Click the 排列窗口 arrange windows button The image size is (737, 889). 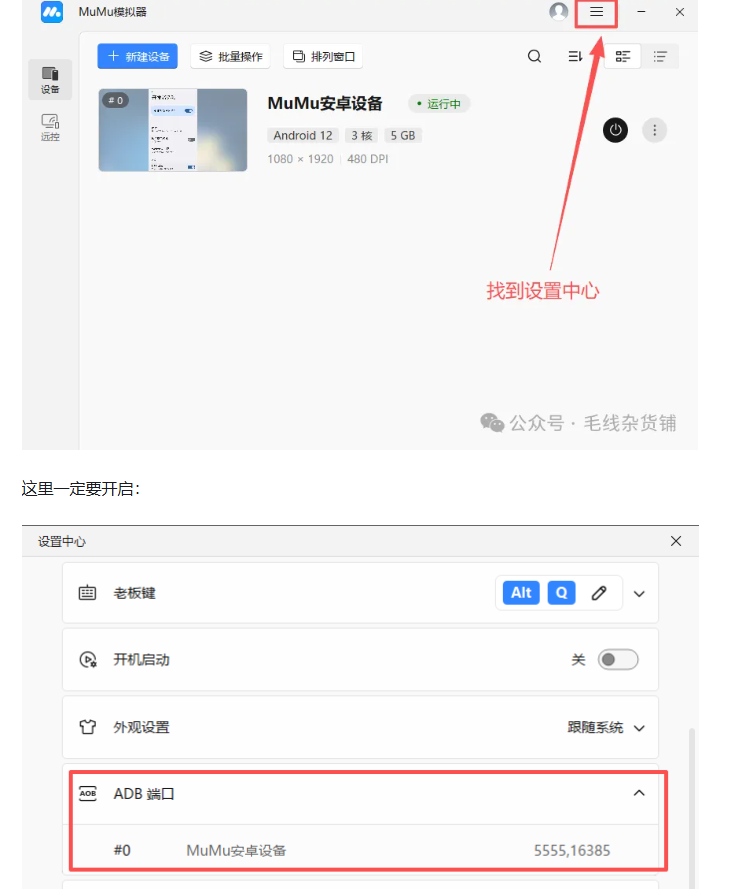[x=323, y=56]
